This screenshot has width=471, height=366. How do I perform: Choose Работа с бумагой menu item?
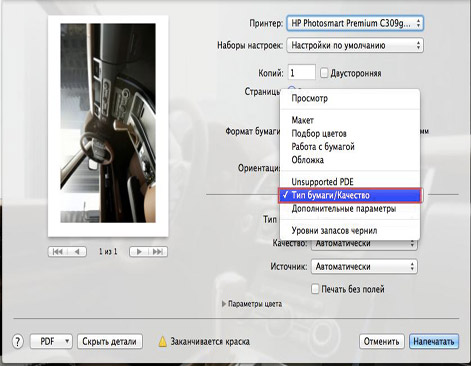point(350,147)
